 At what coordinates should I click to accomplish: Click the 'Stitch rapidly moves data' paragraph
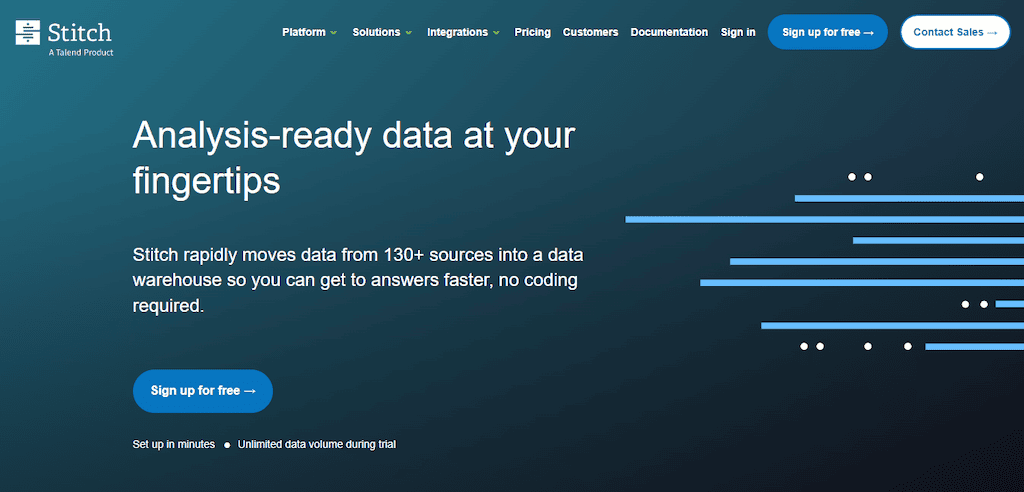click(x=358, y=280)
